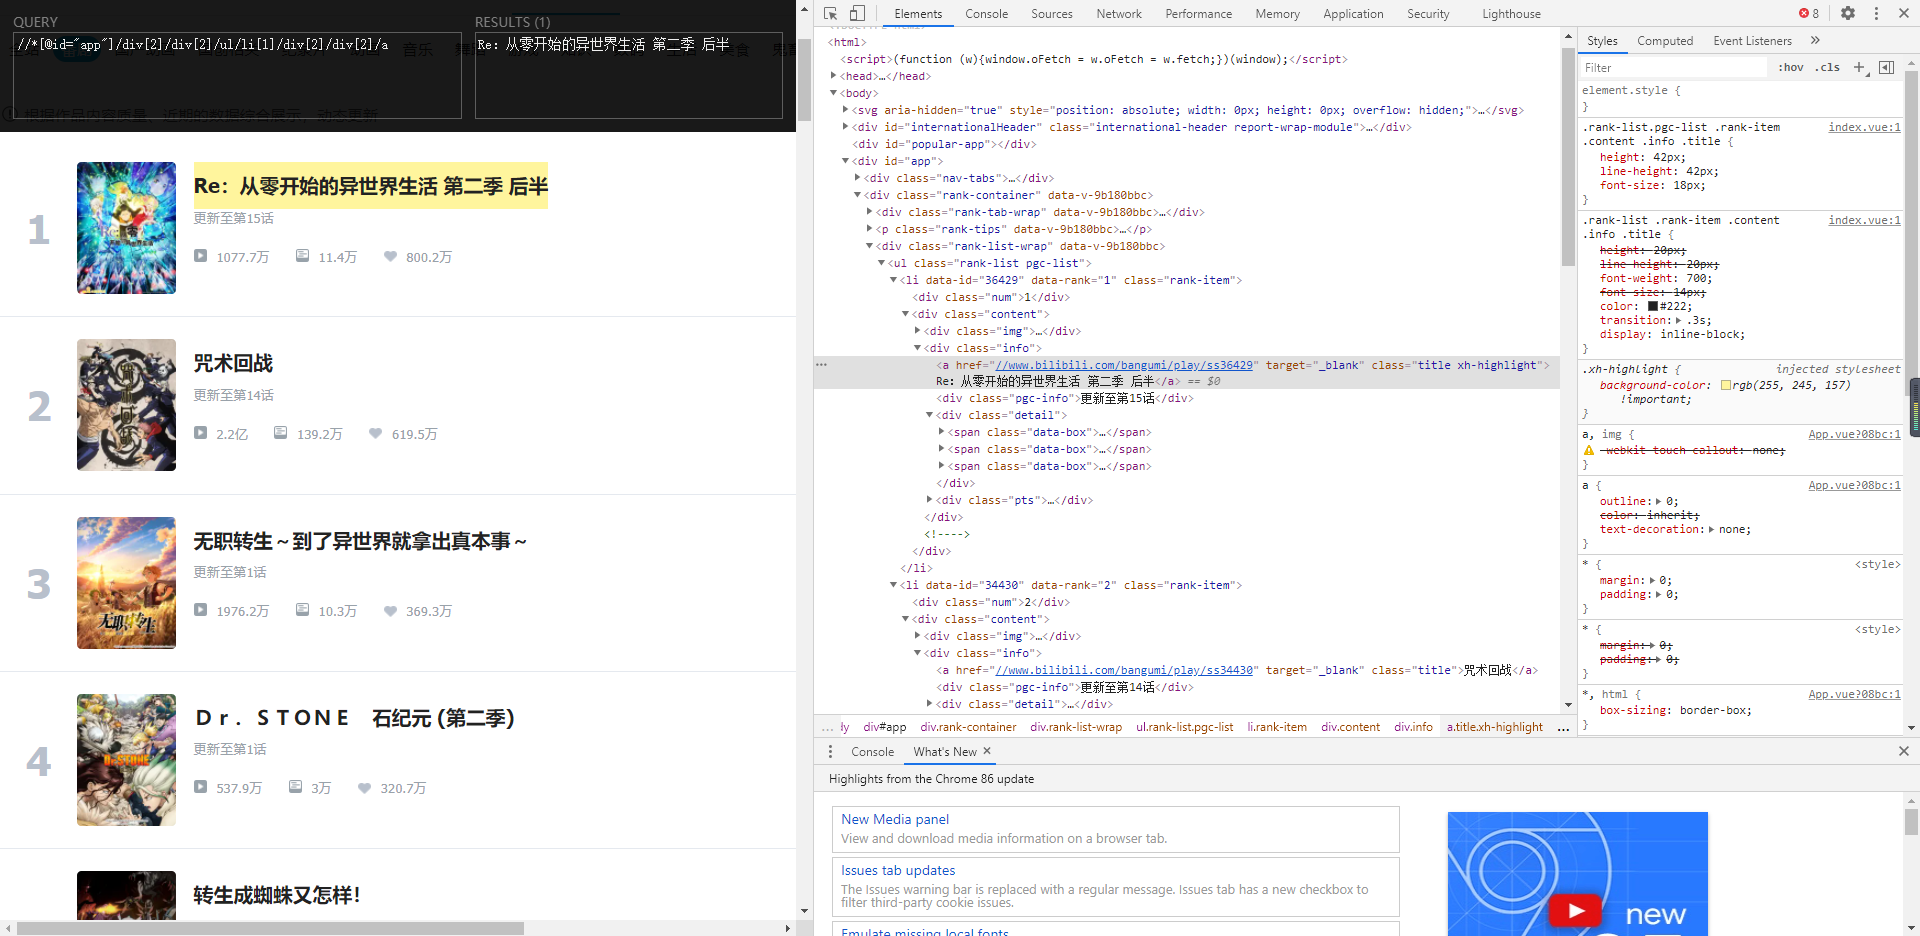Toggle the :hov element state panel
Screen dimensions: 1920x936
1790,67
